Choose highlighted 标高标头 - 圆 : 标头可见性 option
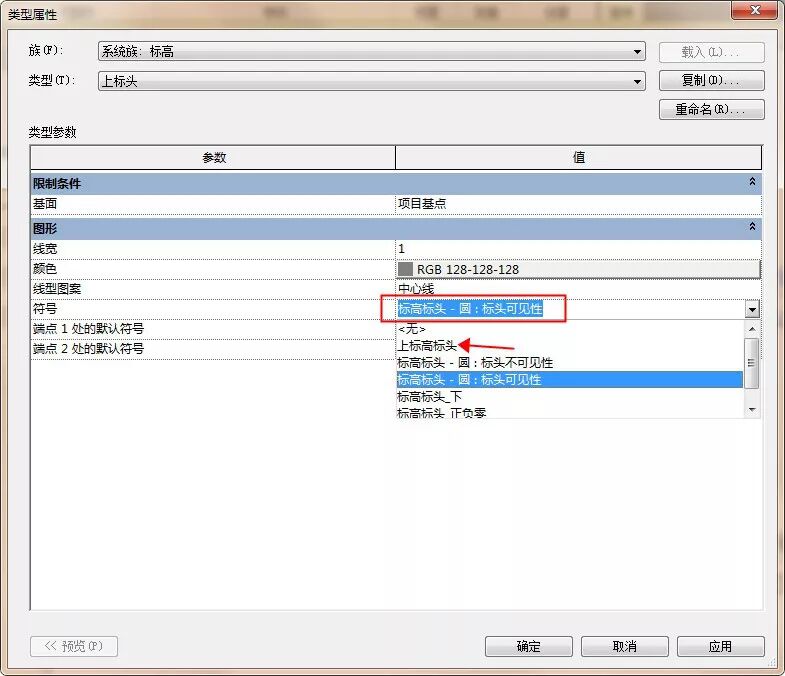This screenshot has width=785, height=676. point(570,380)
